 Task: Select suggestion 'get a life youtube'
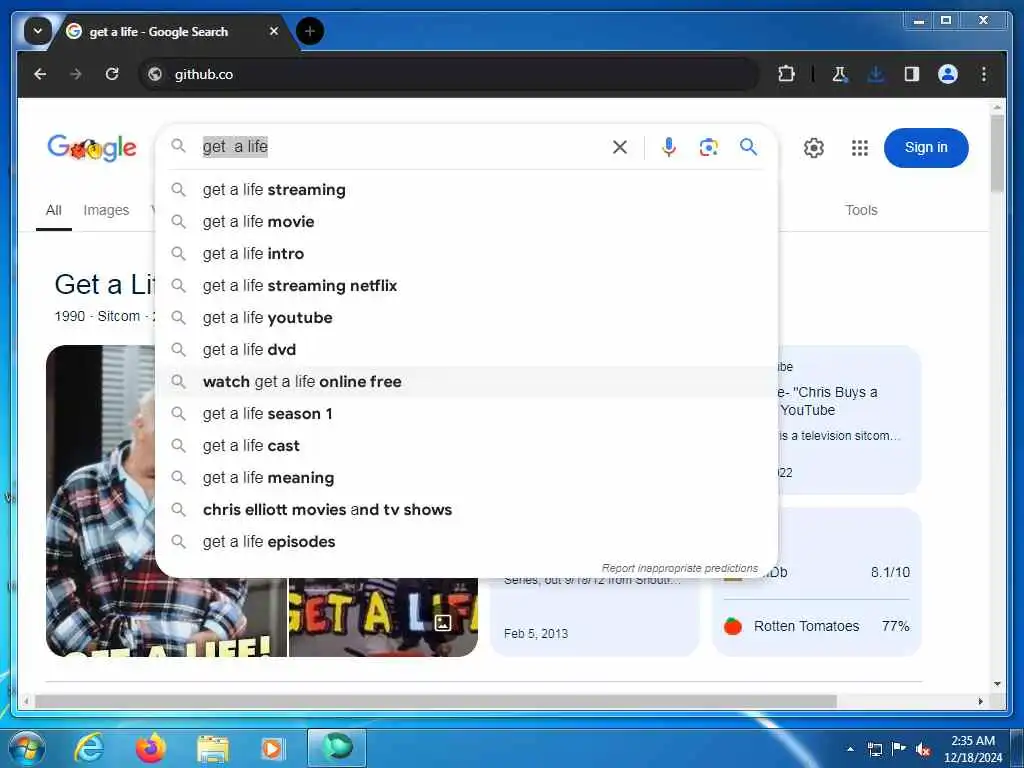point(466,318)
